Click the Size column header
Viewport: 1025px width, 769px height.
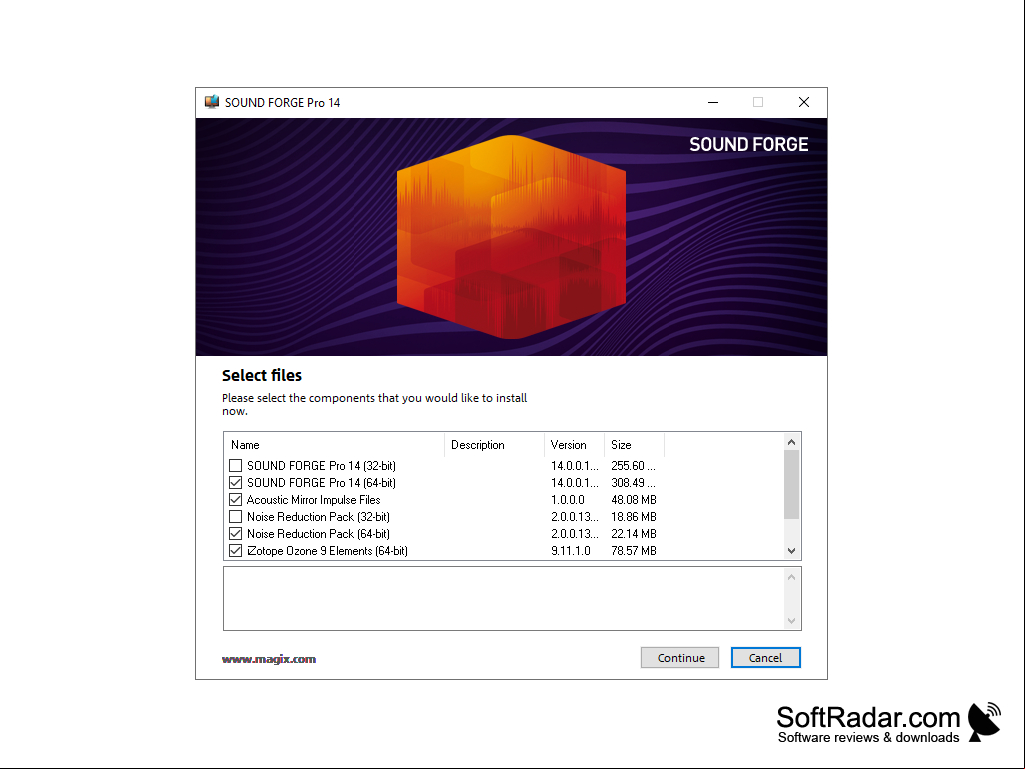pyautogui.click(x=634, y=445)
